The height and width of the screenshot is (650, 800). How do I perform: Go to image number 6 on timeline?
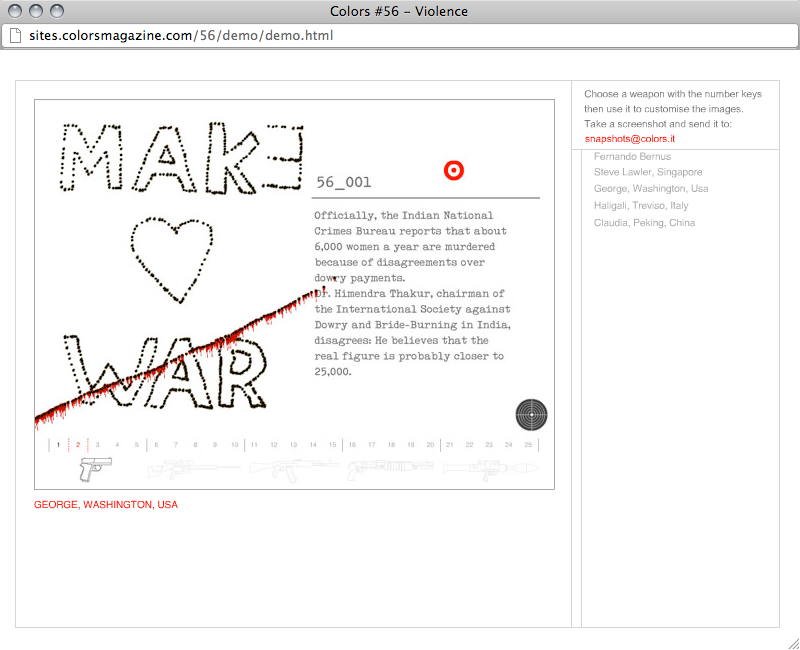click(x=156, y=445)
